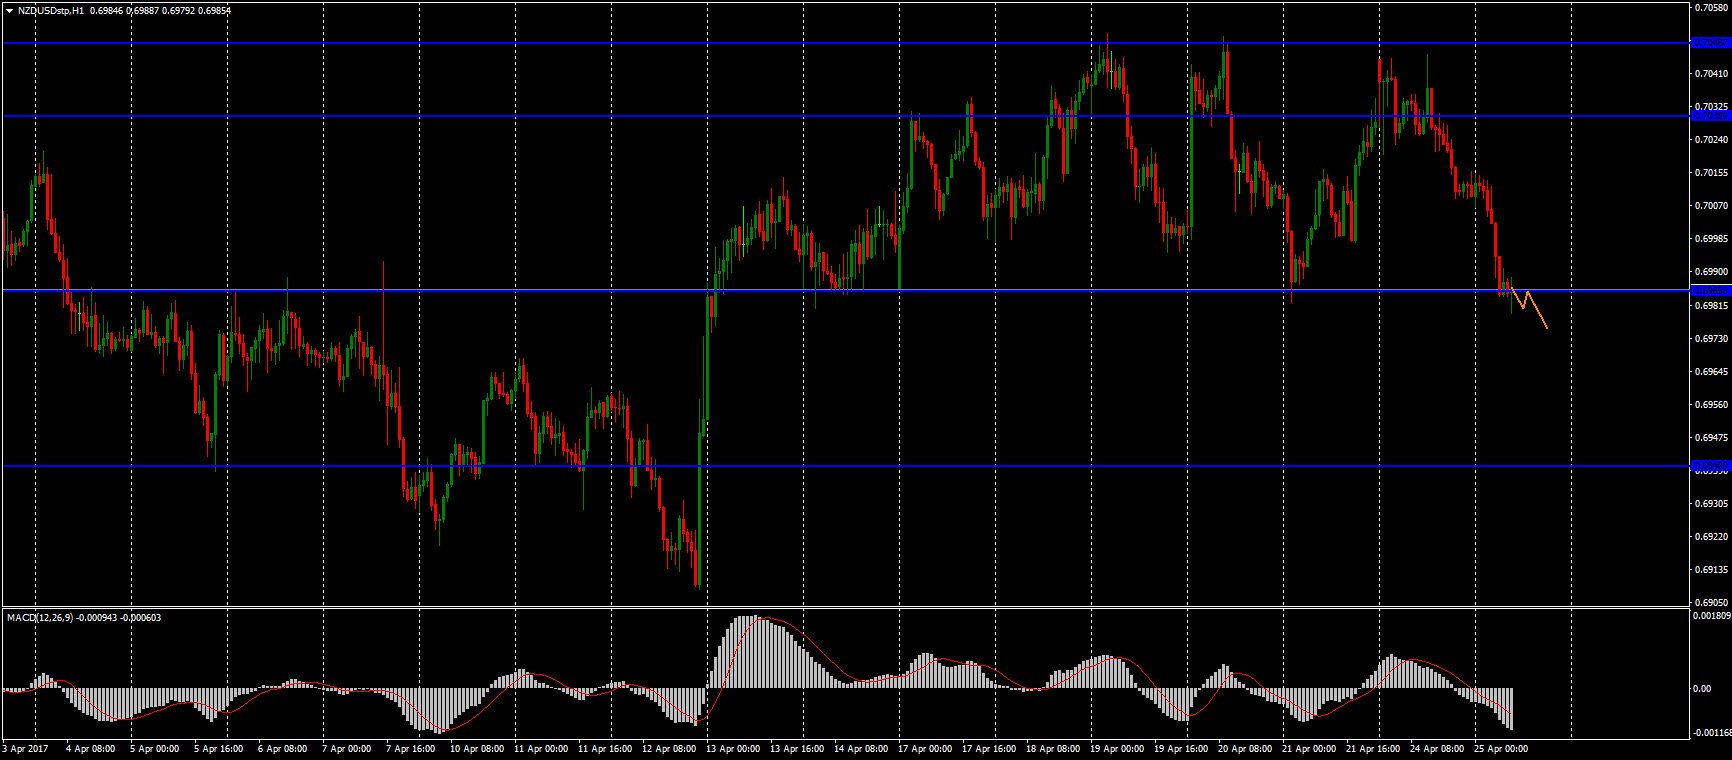1732x760 pixels.
Task: Click the highlighted 0.70487 price label
Action: coord(1710,43)
